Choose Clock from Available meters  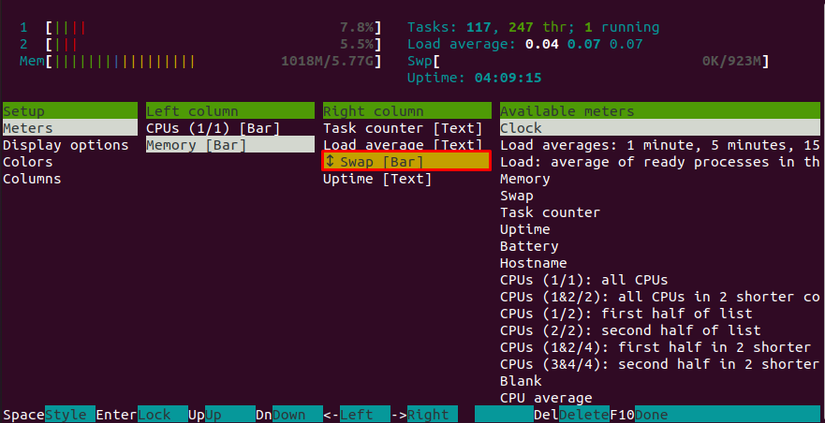click(x=660, y=128)
